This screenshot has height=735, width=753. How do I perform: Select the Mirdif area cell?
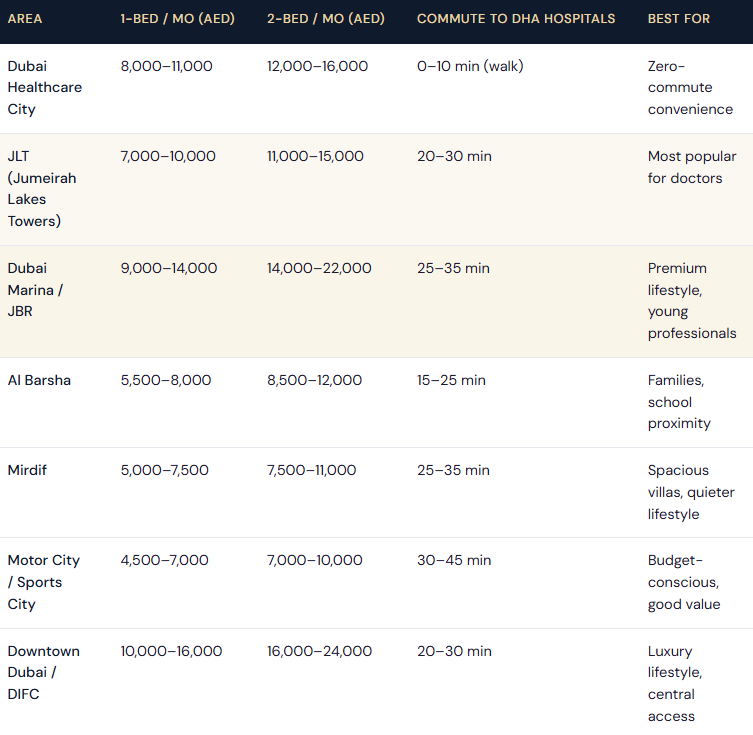pos(27,470)
